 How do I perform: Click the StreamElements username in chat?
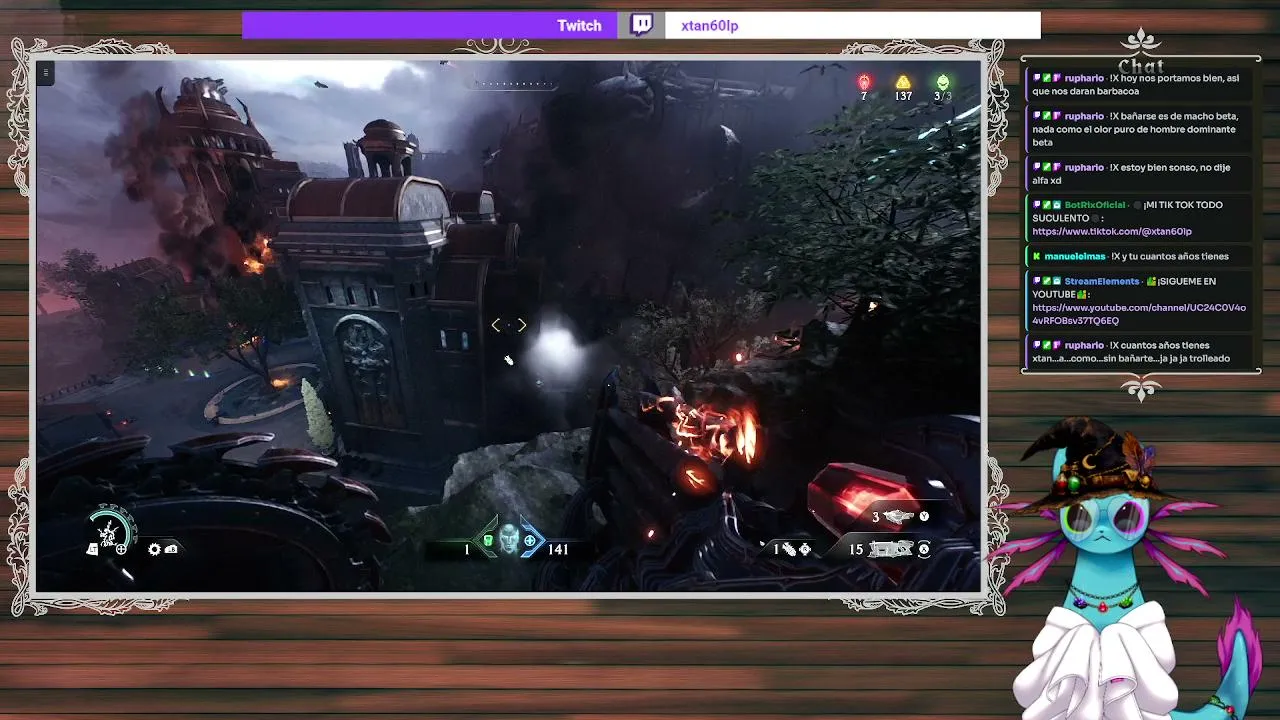tap(1101, 282)
